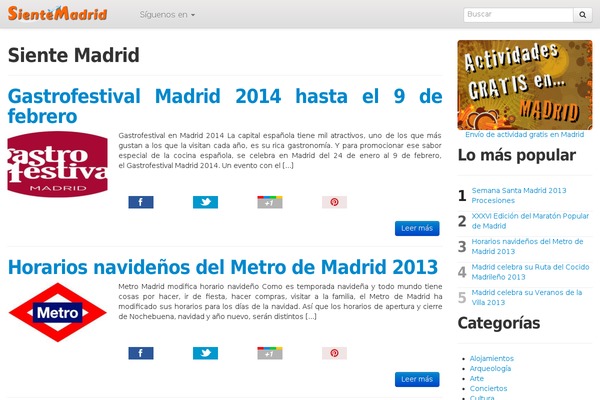The width and height of the screenshot is (600, 400).
Task: Open popular post Veranos de la Villa 2013
Action: 527,297
